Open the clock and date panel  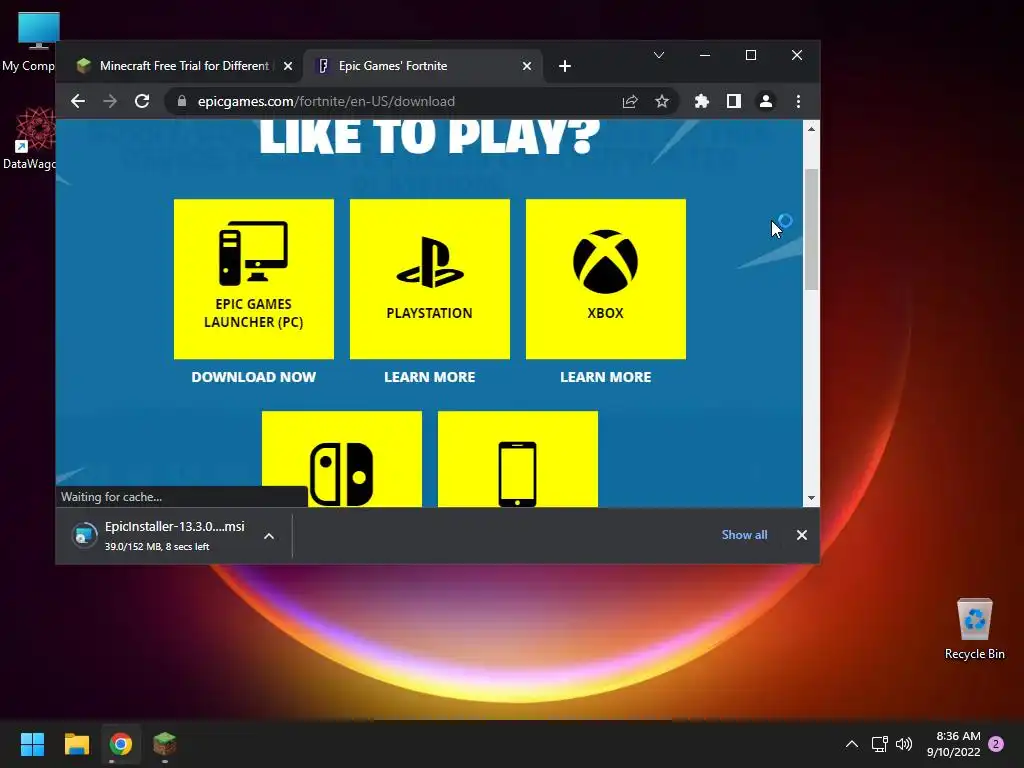tap(953, 744)
